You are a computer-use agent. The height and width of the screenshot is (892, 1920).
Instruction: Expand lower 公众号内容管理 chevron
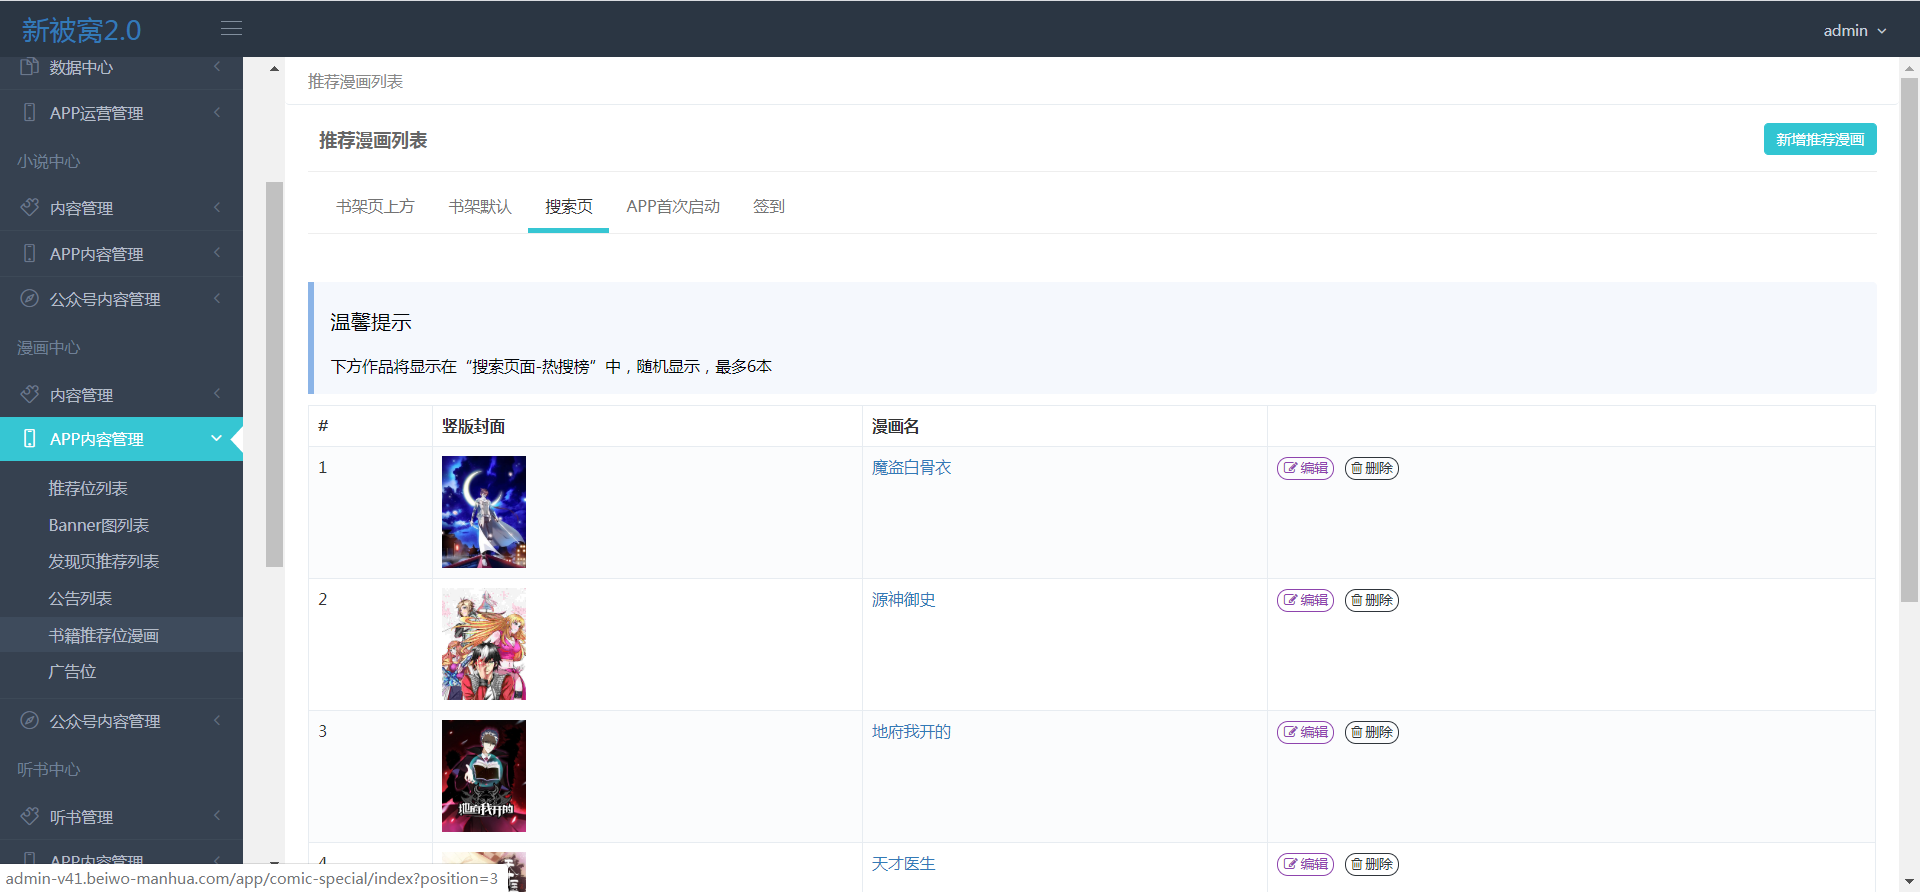(x=217, y=720)
